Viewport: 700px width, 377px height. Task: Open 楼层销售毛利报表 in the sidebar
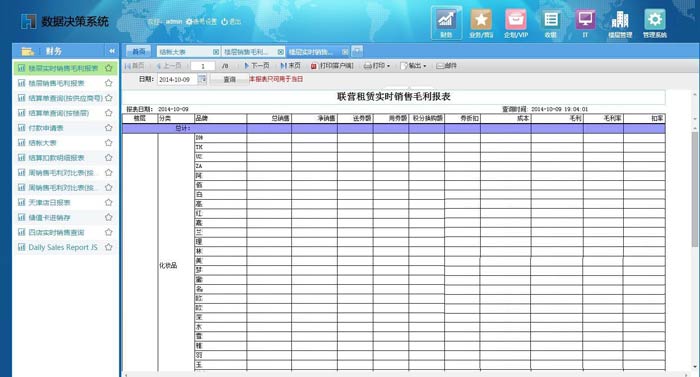pyautogui.click(x=56, y=83)
